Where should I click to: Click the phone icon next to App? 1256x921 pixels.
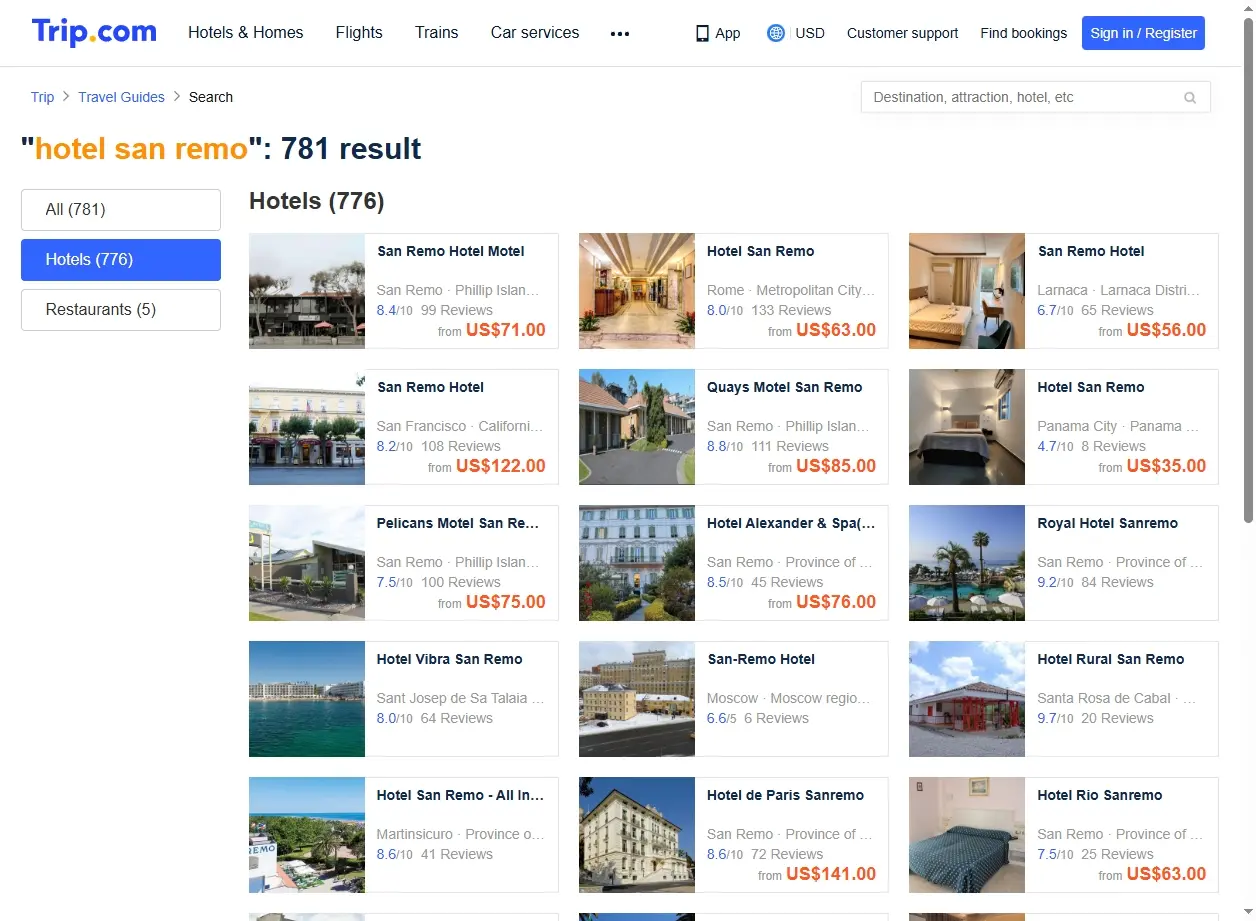click(702, 33)
